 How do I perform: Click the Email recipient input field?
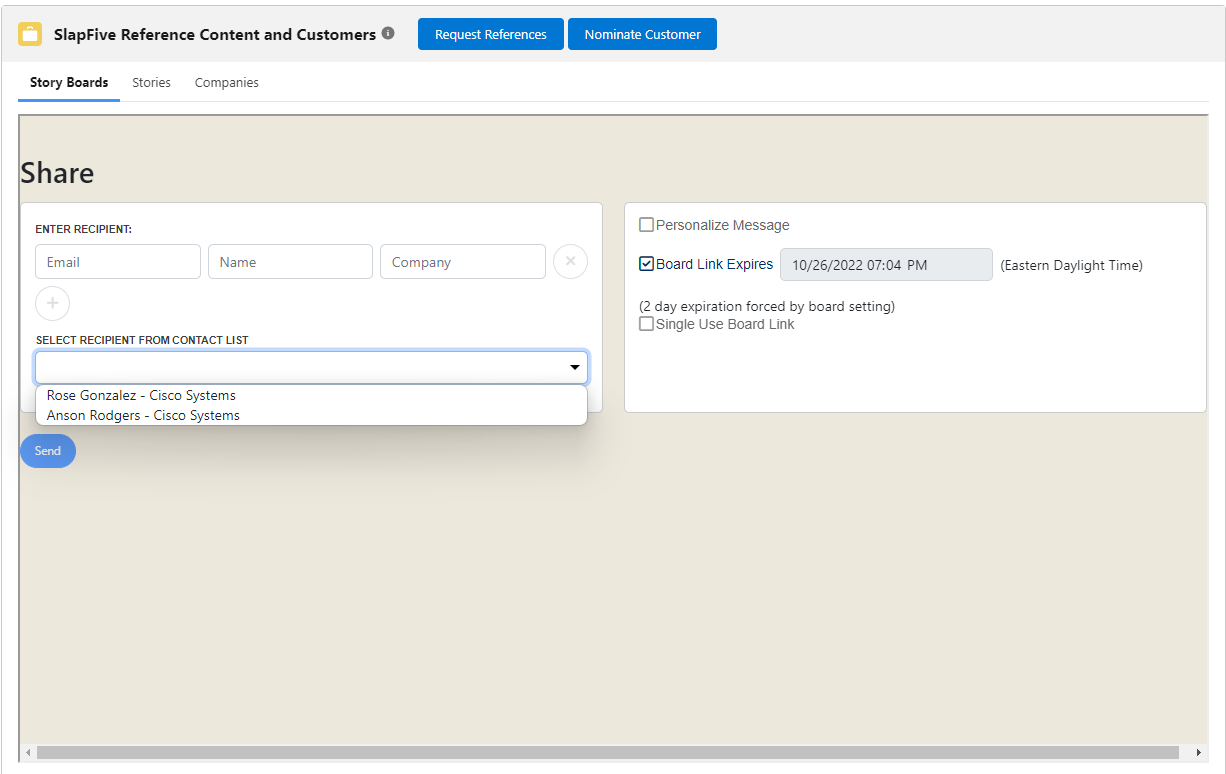117,261
